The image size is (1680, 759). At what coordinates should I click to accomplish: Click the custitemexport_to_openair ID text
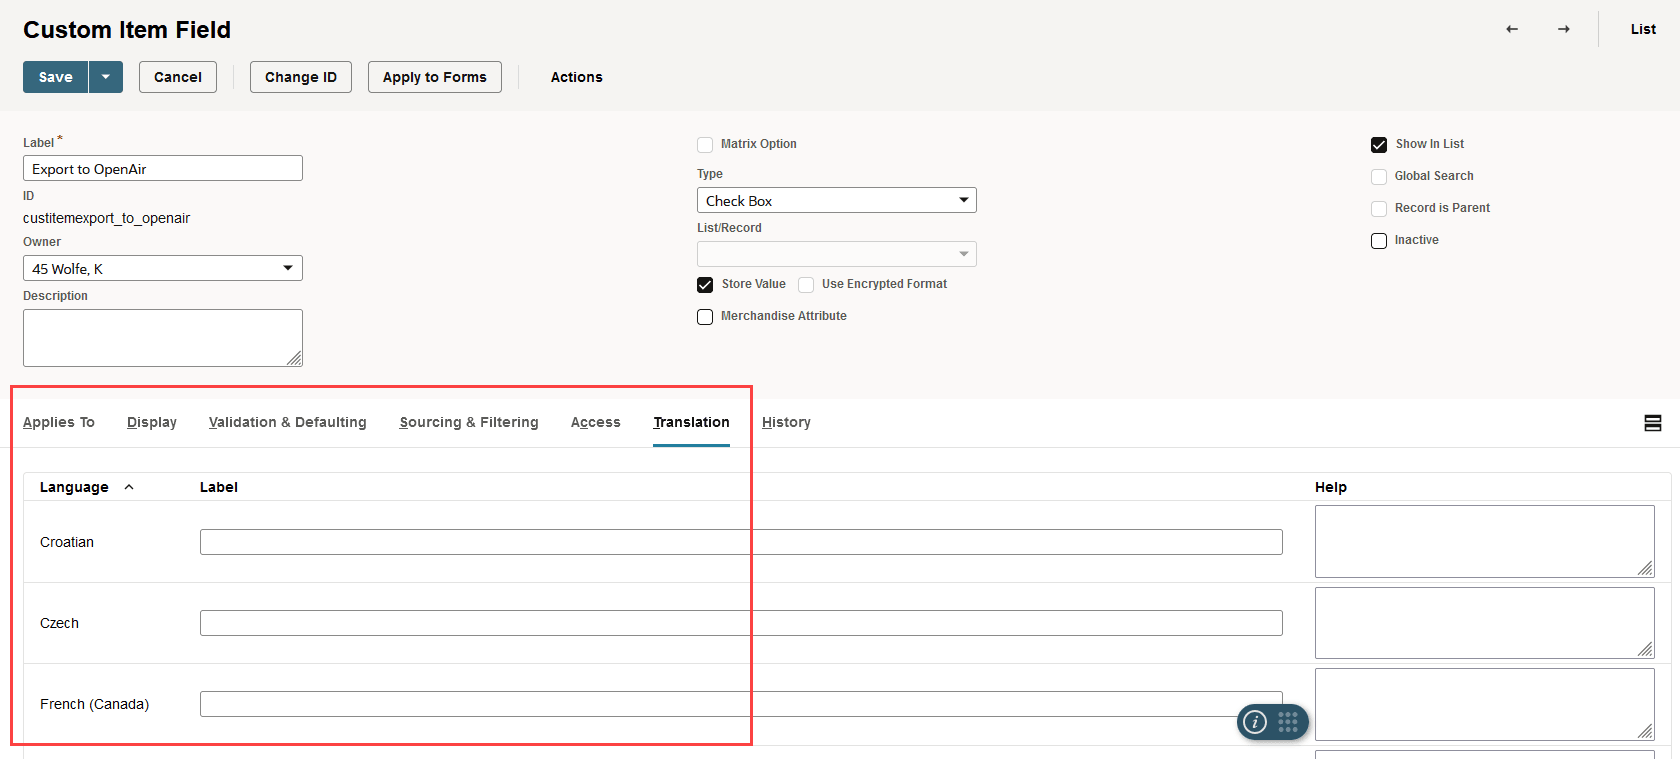pos(106,218)
